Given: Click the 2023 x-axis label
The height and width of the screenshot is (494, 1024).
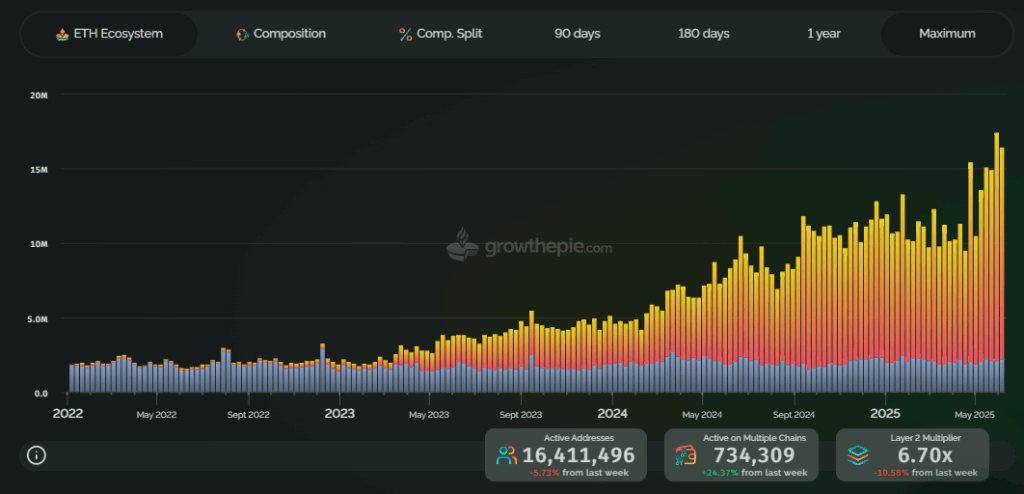Looking at the screenshot, I should point(340,414).
